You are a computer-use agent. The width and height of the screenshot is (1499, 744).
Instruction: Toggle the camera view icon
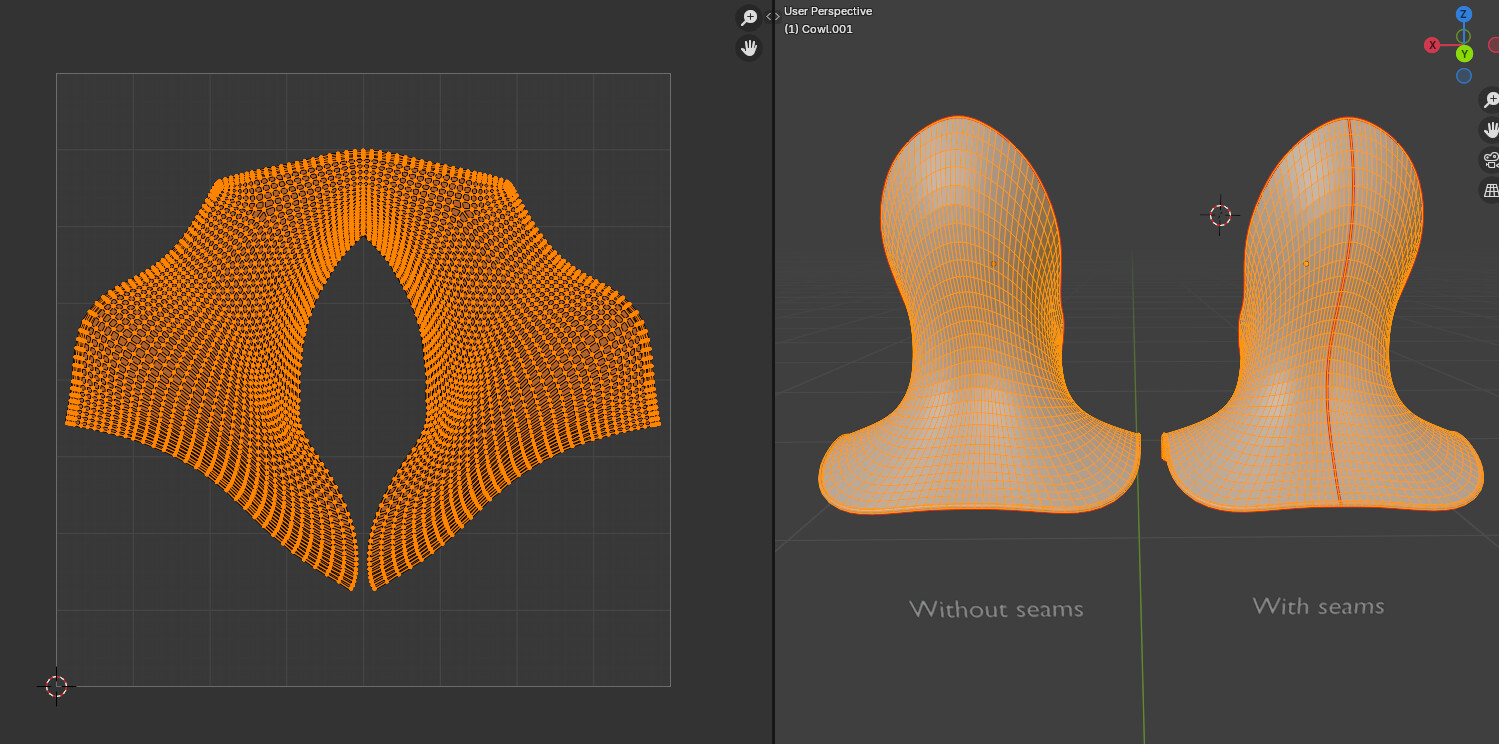pyautogui.click(x=1490, y=160)
